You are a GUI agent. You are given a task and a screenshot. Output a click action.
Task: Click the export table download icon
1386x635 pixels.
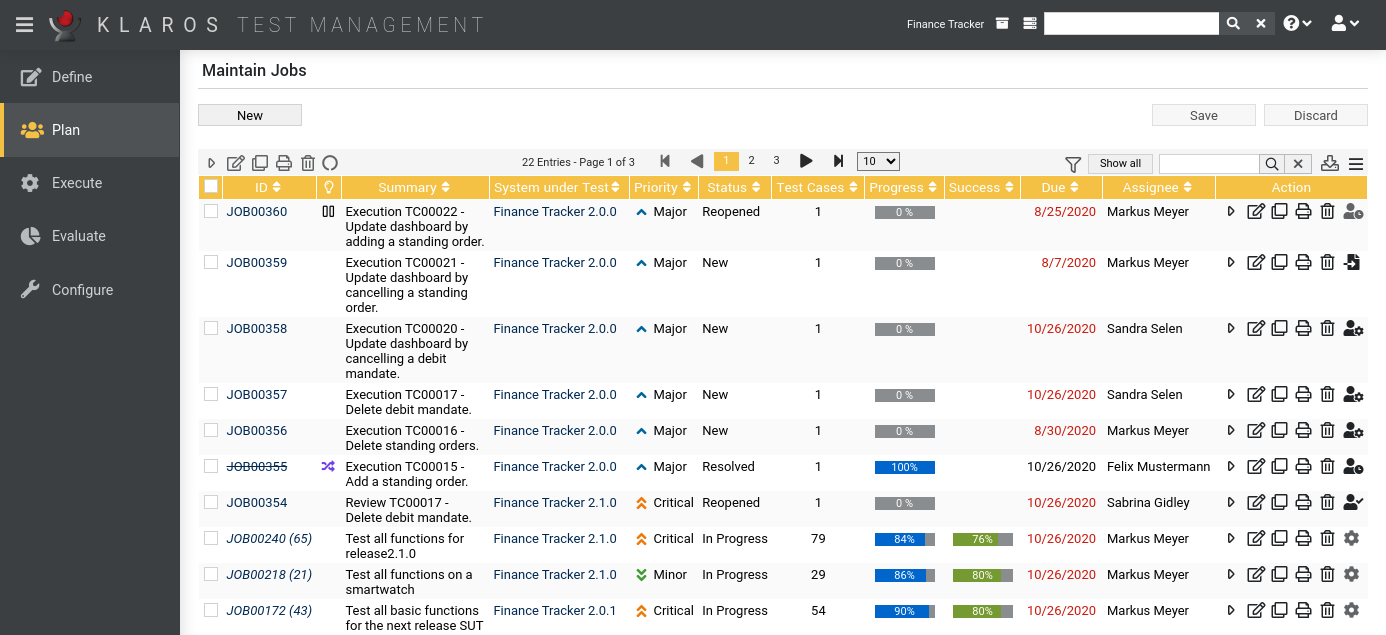(1329, 163)
